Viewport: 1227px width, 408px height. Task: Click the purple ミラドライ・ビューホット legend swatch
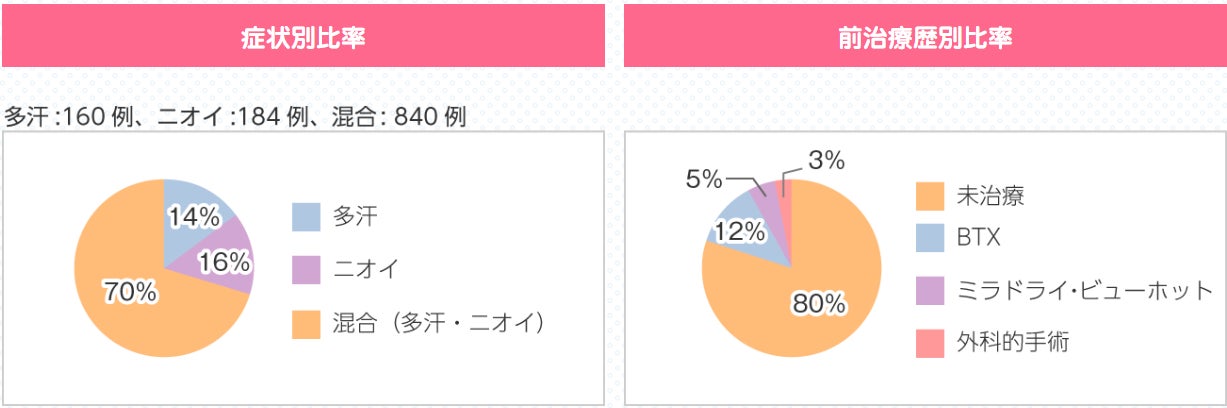[930, 291]
